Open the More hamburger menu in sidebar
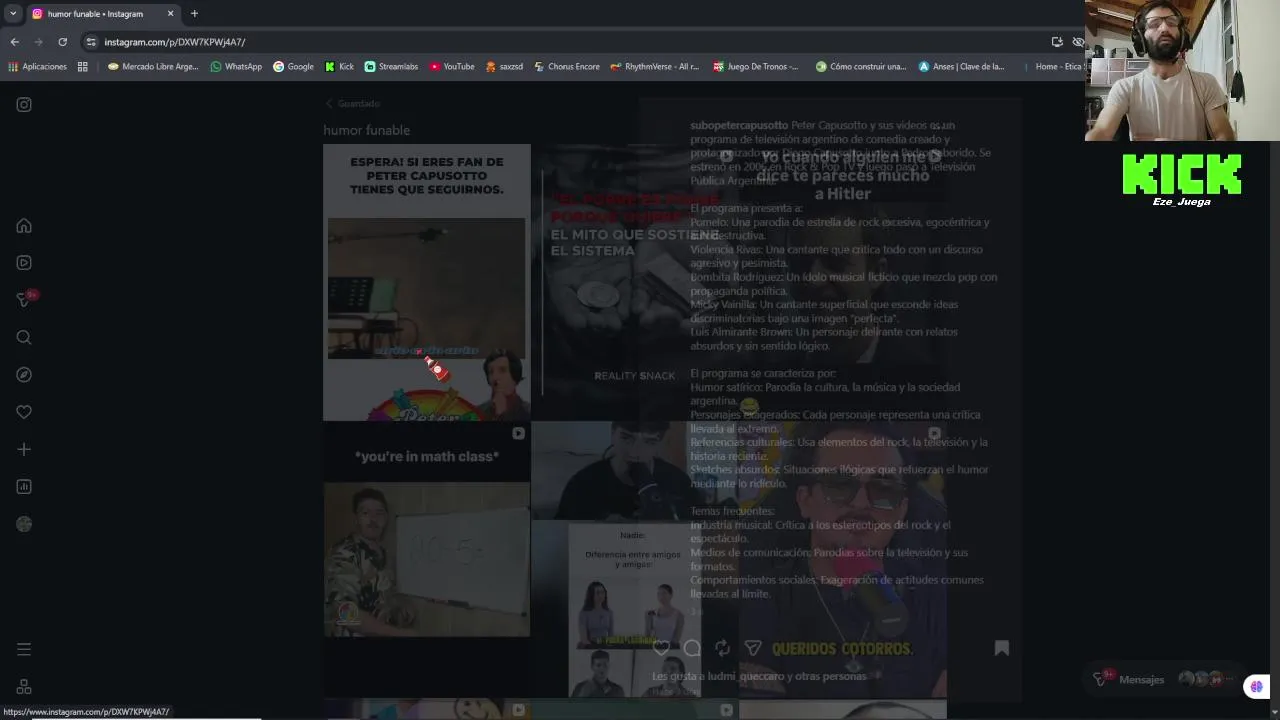 (x=24, y=649)
